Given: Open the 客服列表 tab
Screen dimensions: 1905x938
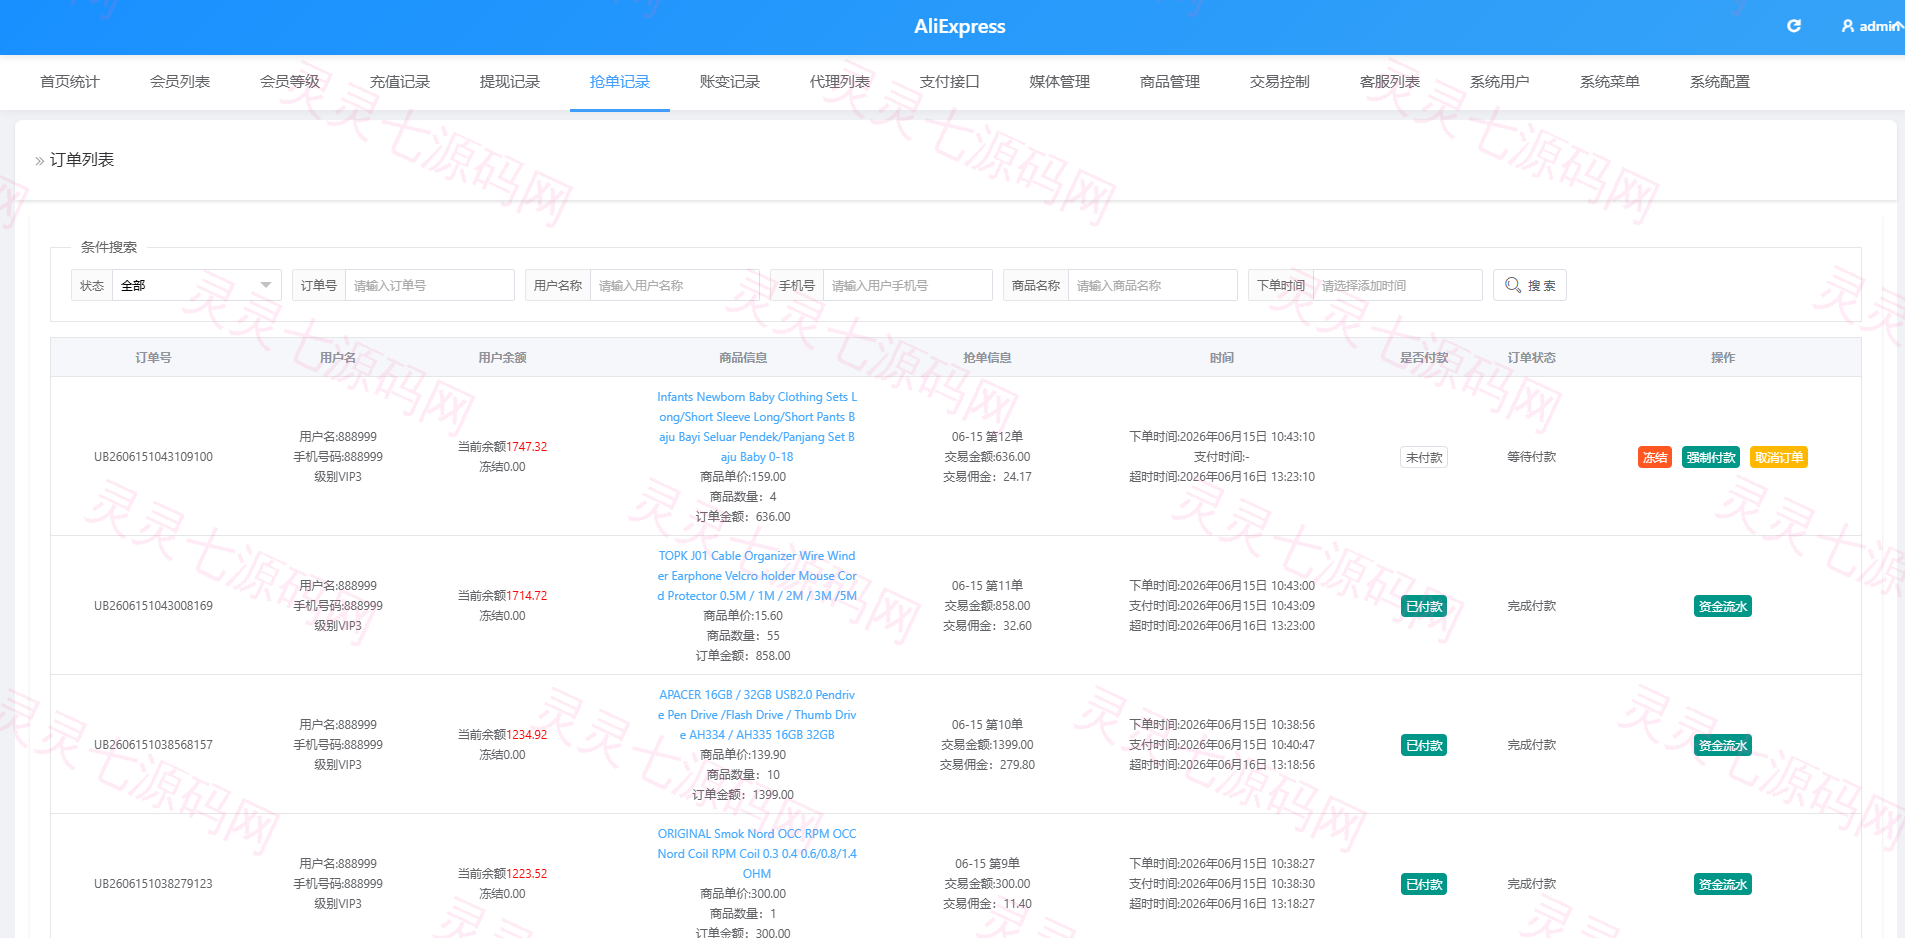Looking at the screenshot, I should [x=1390, y=82].
